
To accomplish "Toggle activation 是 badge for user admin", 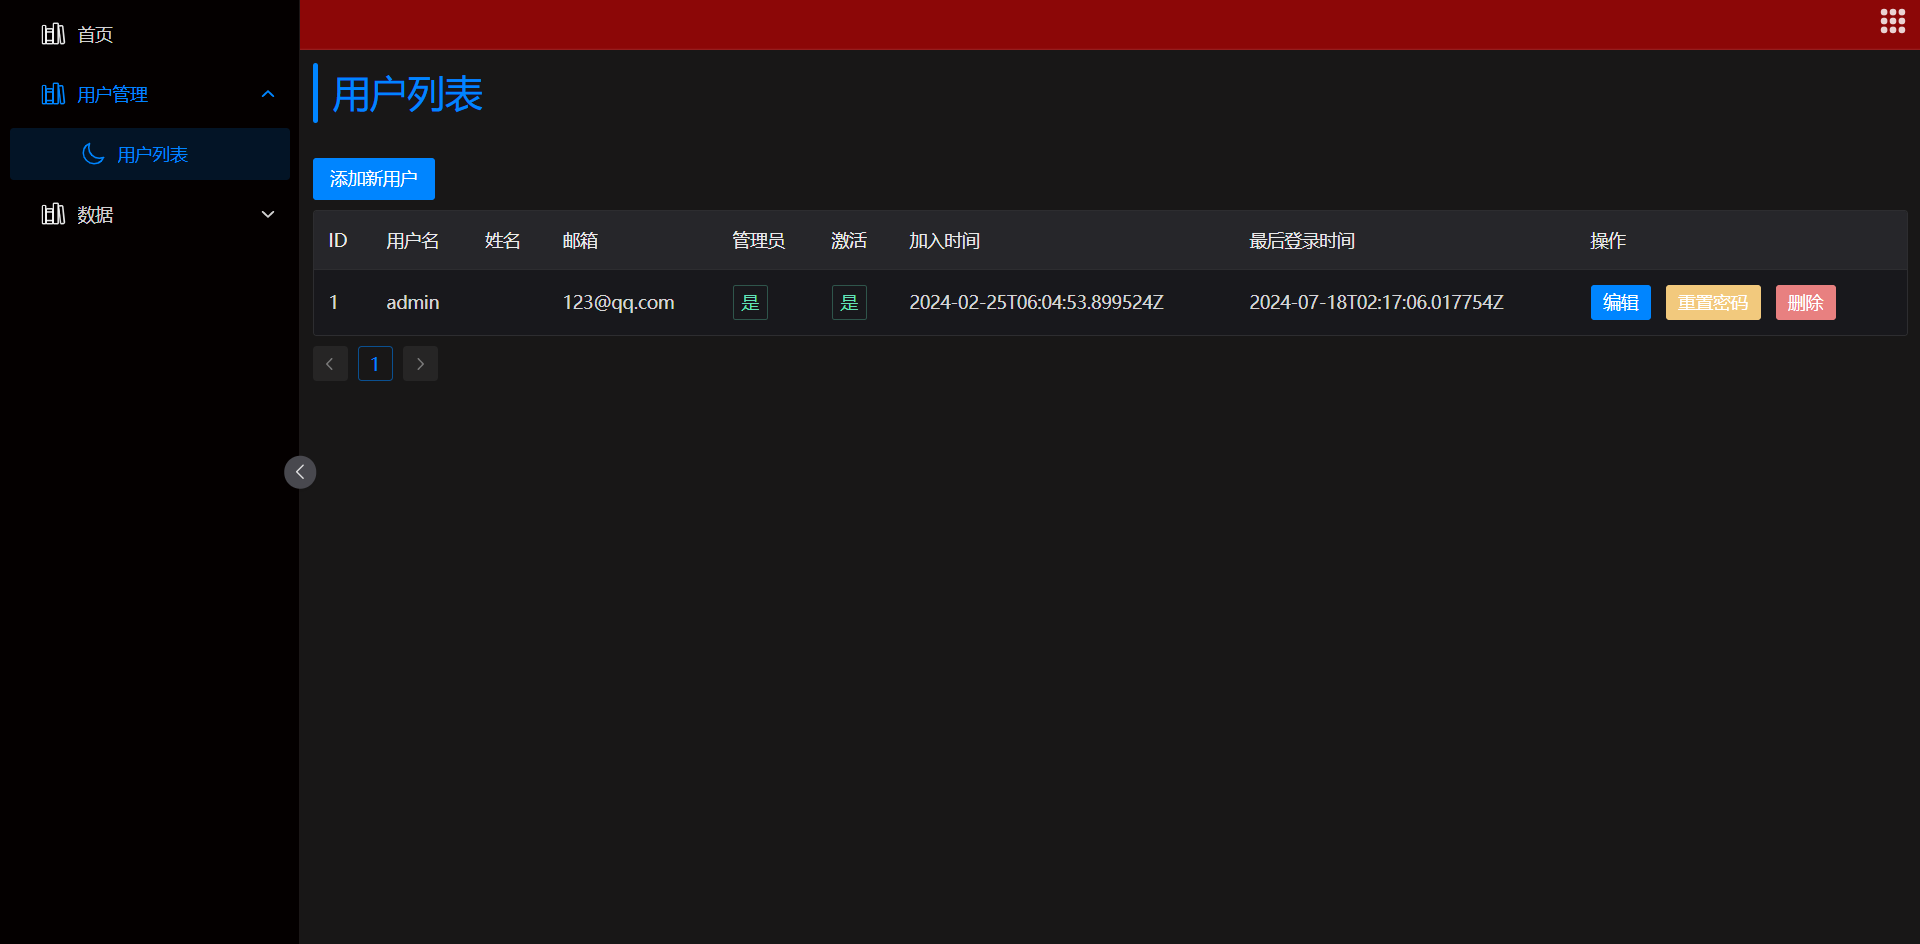I will point(848,302).
